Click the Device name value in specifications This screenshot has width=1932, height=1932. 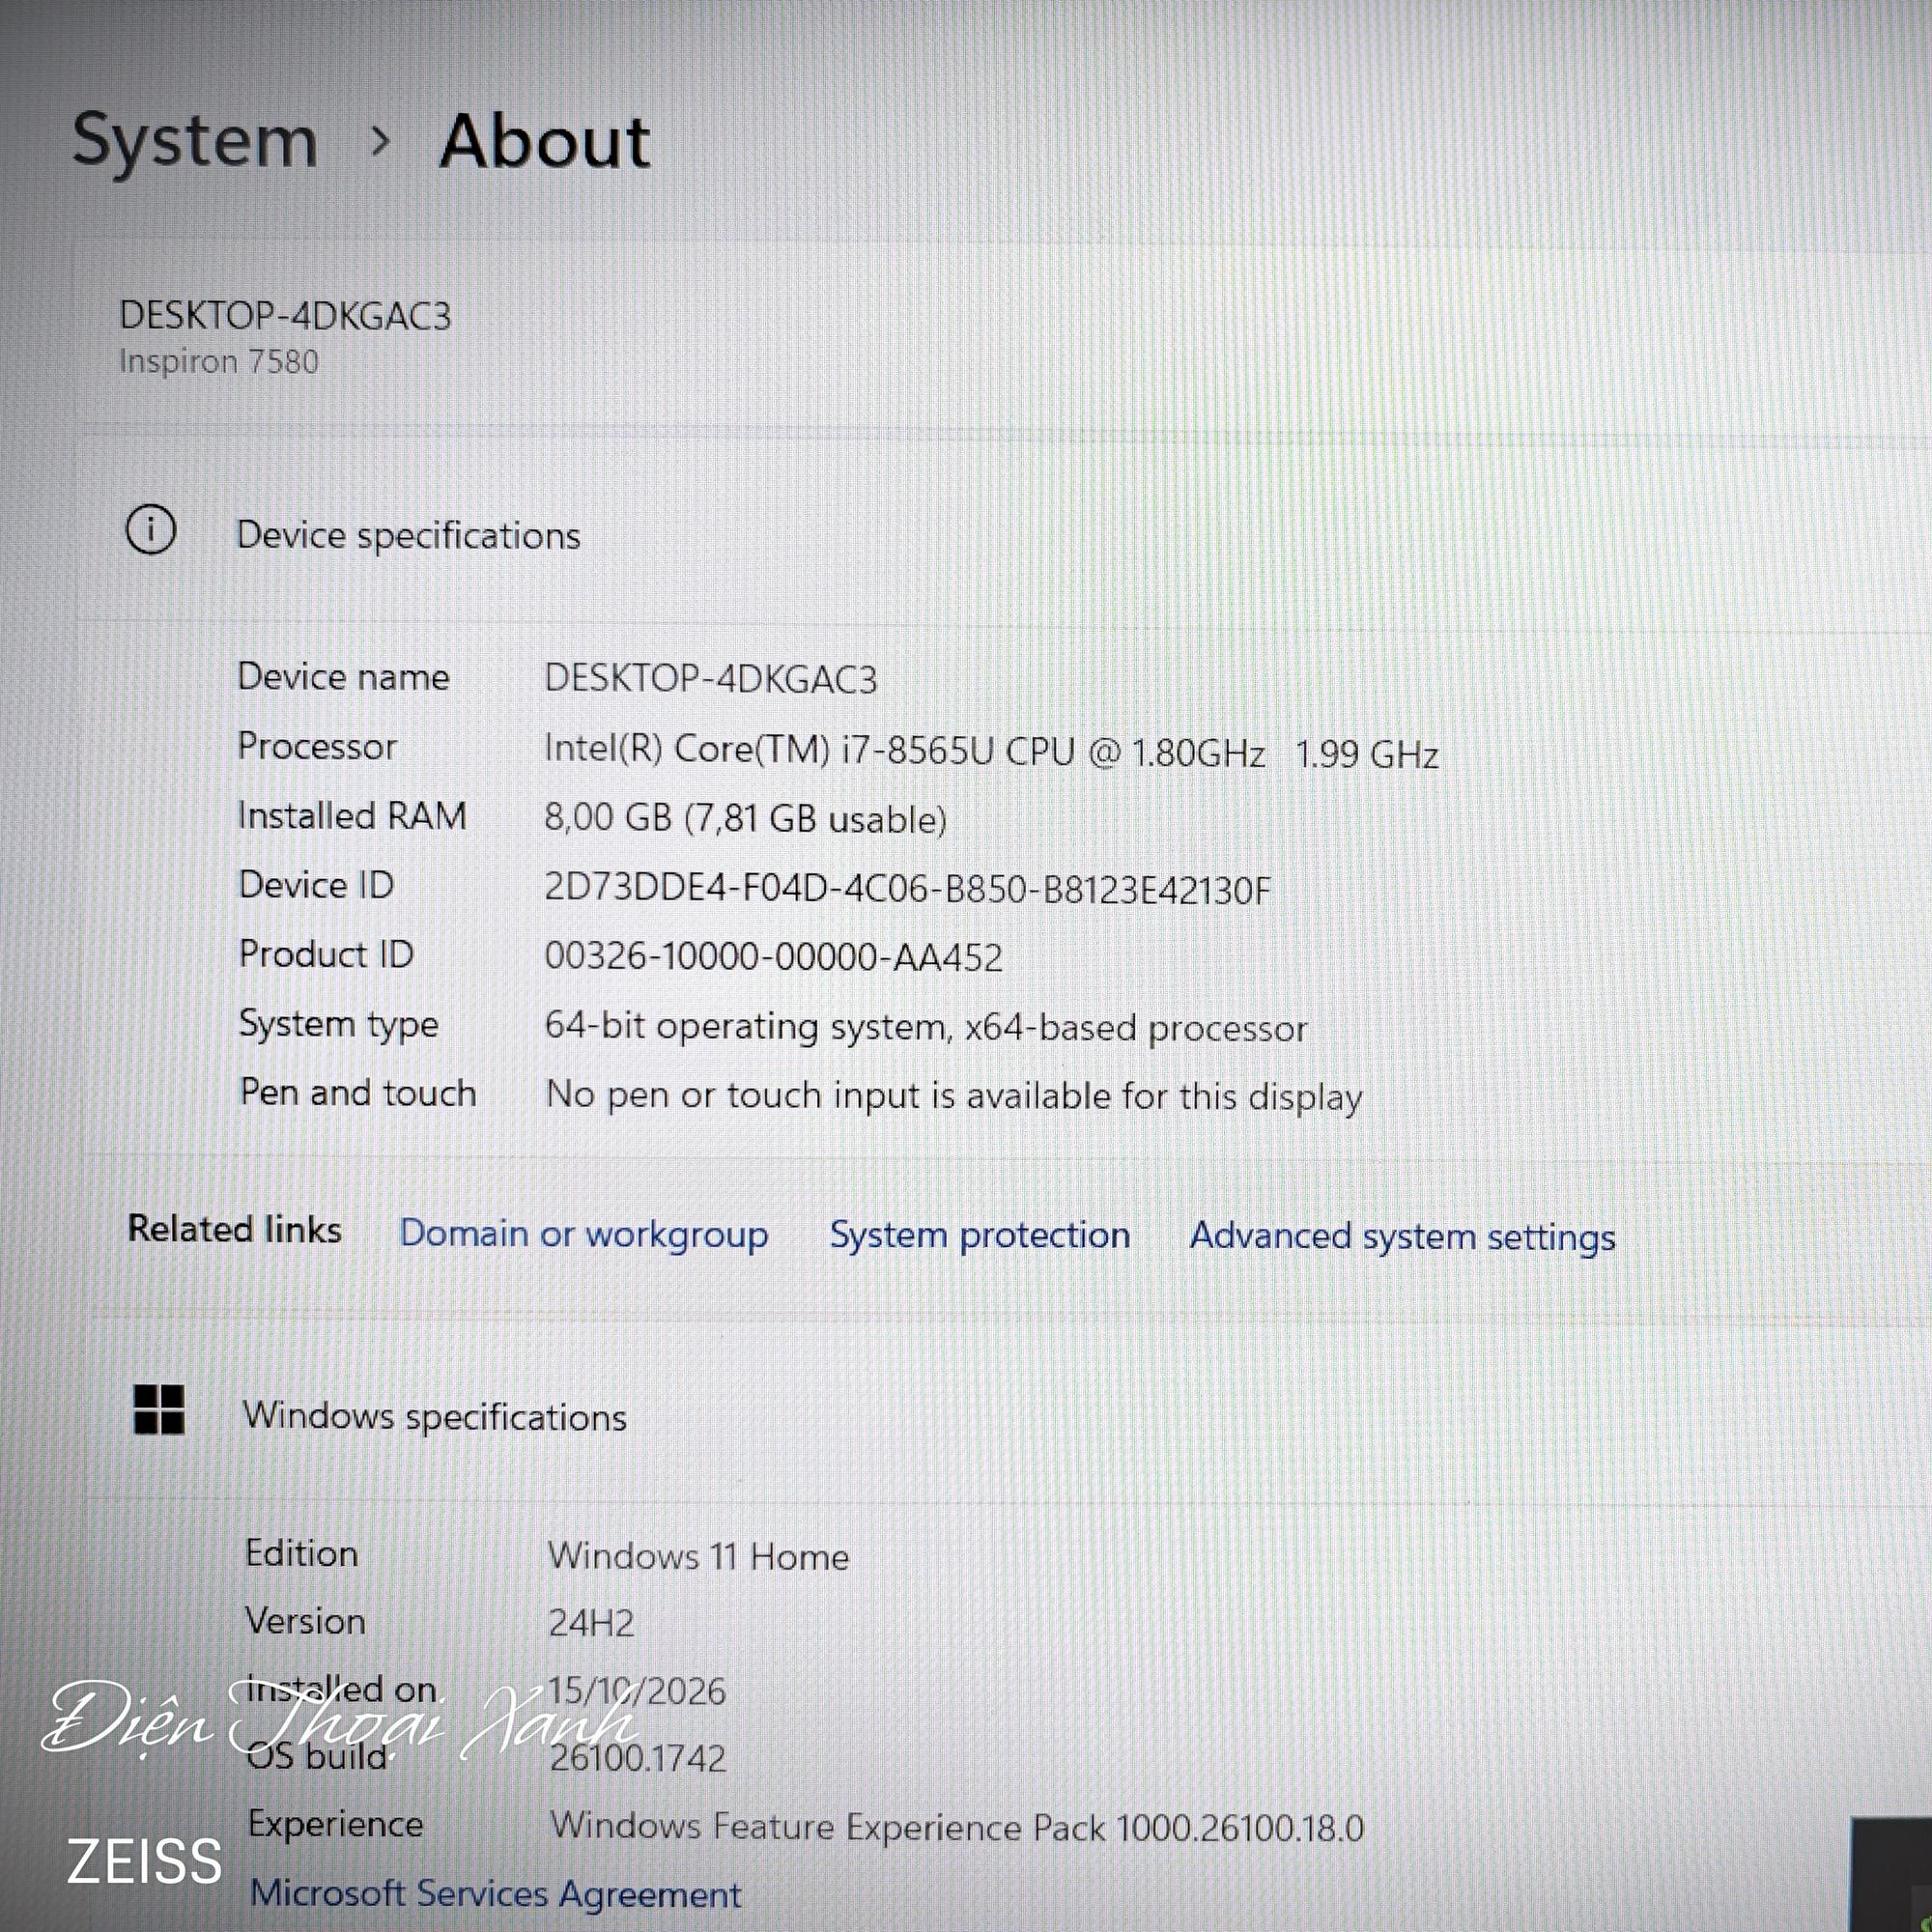pyautogui.click(x=710, y=679)
